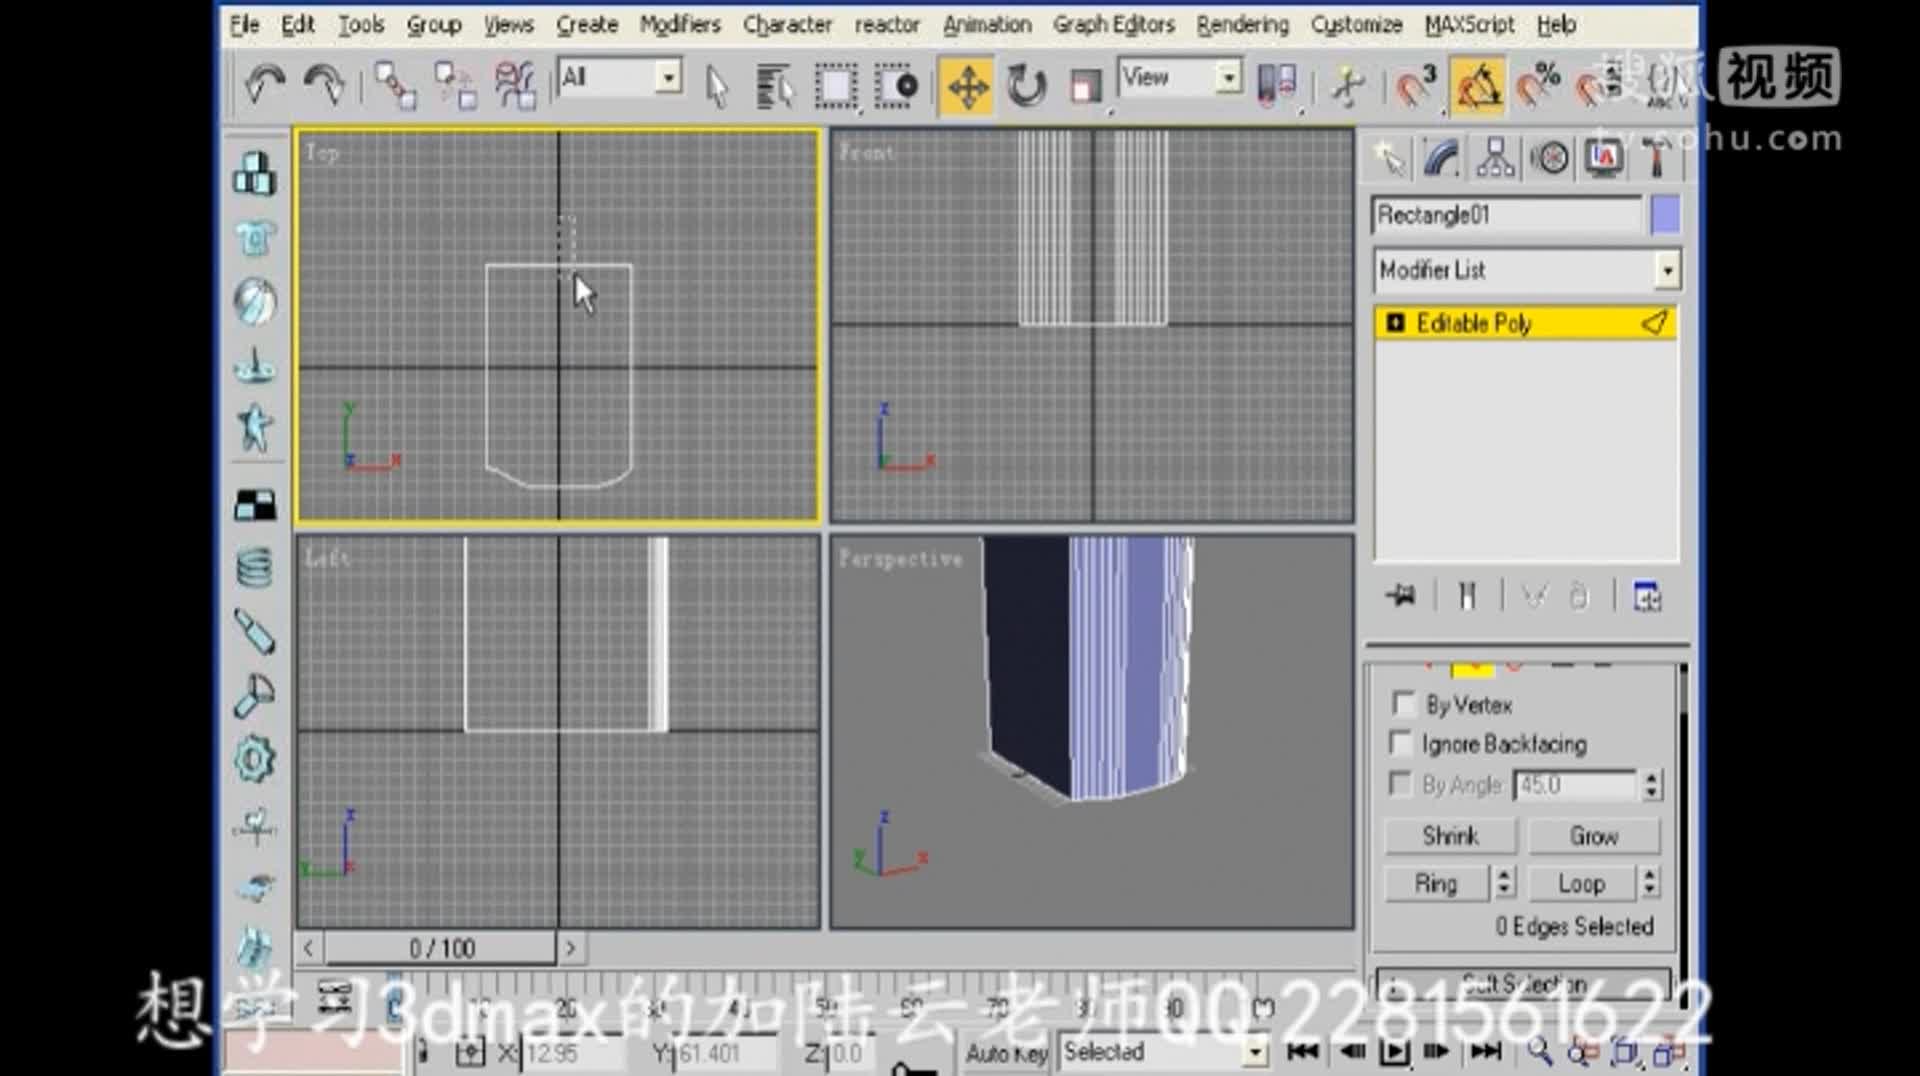The width and height of the screenshot is (1920, 1076).
Task: Enable the By Vertex checkbox
Action: click(1404, 704)
